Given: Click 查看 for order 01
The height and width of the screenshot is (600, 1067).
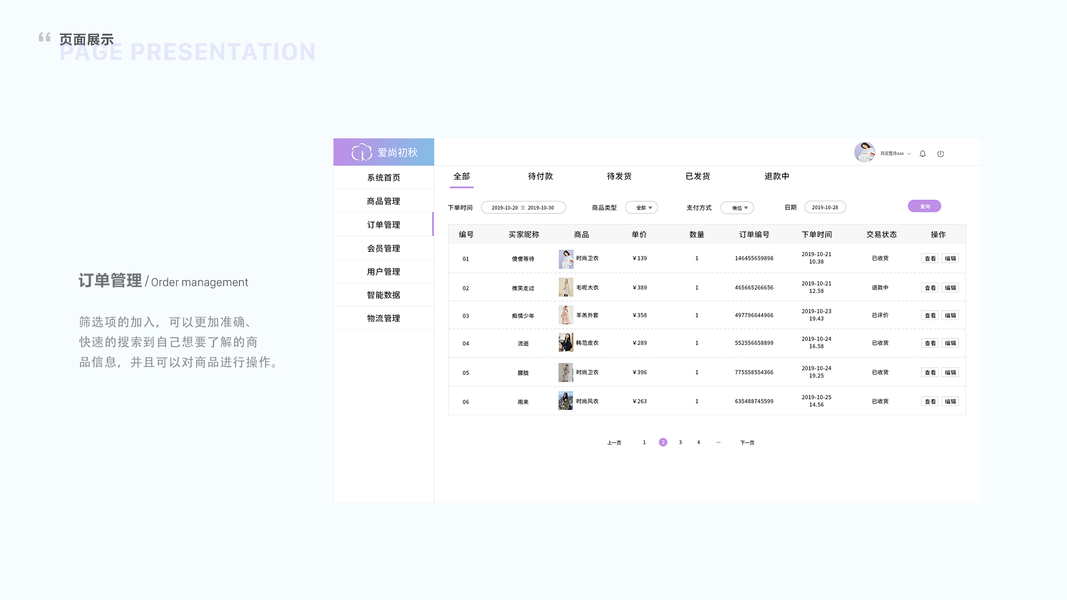Looking at the screenshot, I should pyautogui.click(x=930, y=259).
